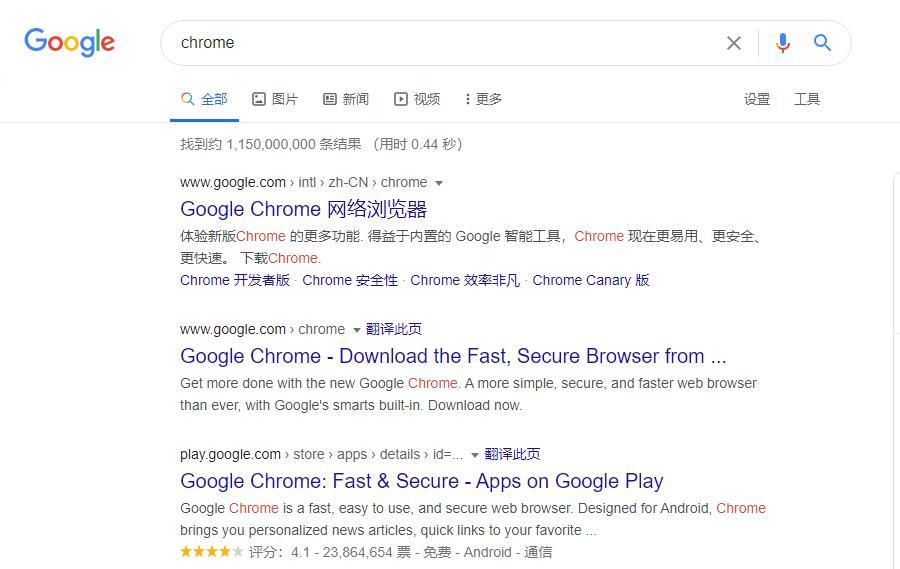Image resolution: width=900 pixels, height=569 pixels.
Task: Start voice search with microphone icon
Action: point(782,43)
